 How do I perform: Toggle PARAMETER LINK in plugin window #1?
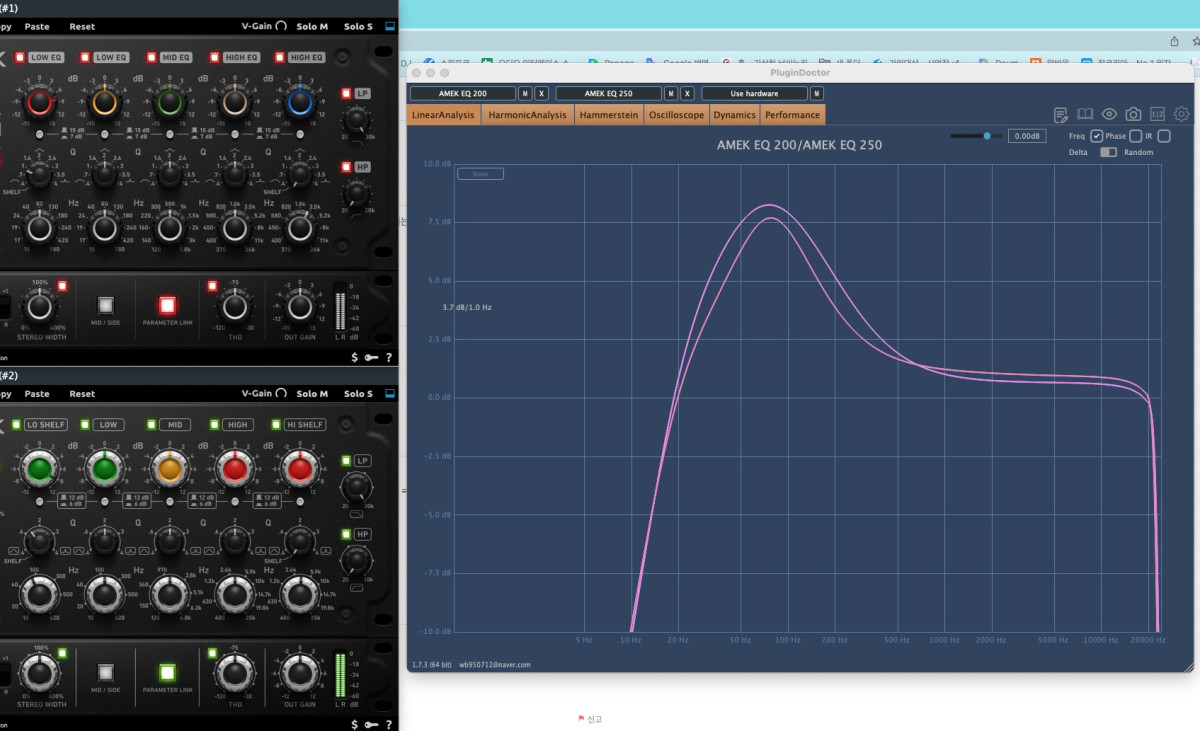pos(167,305)
